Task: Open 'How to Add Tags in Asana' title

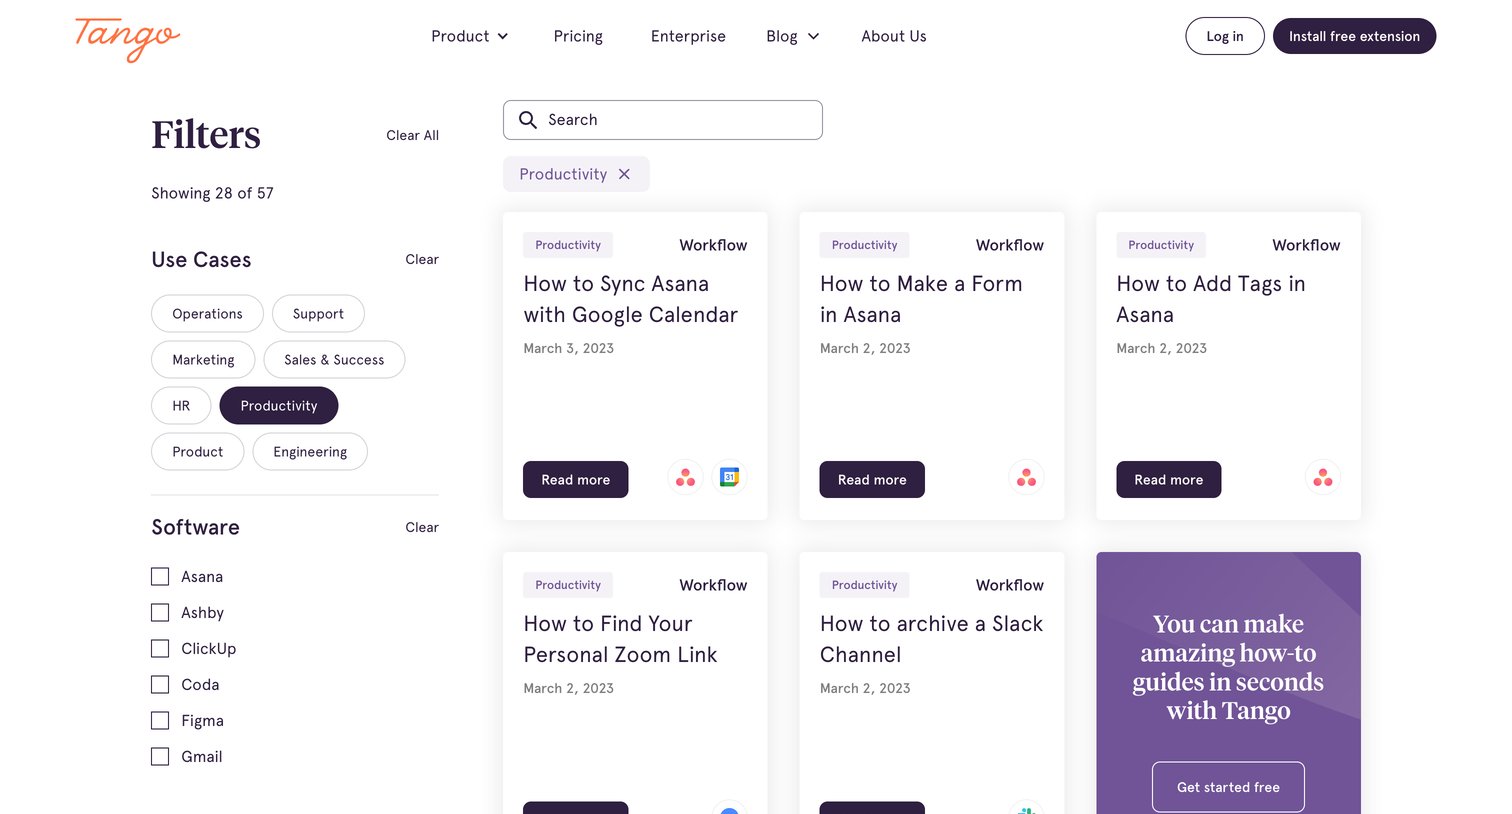Action: (1211, 299)
